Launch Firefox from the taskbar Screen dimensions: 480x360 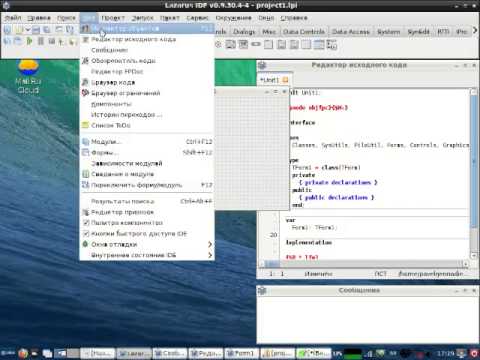pyautogui.click(x=23, y=353)
